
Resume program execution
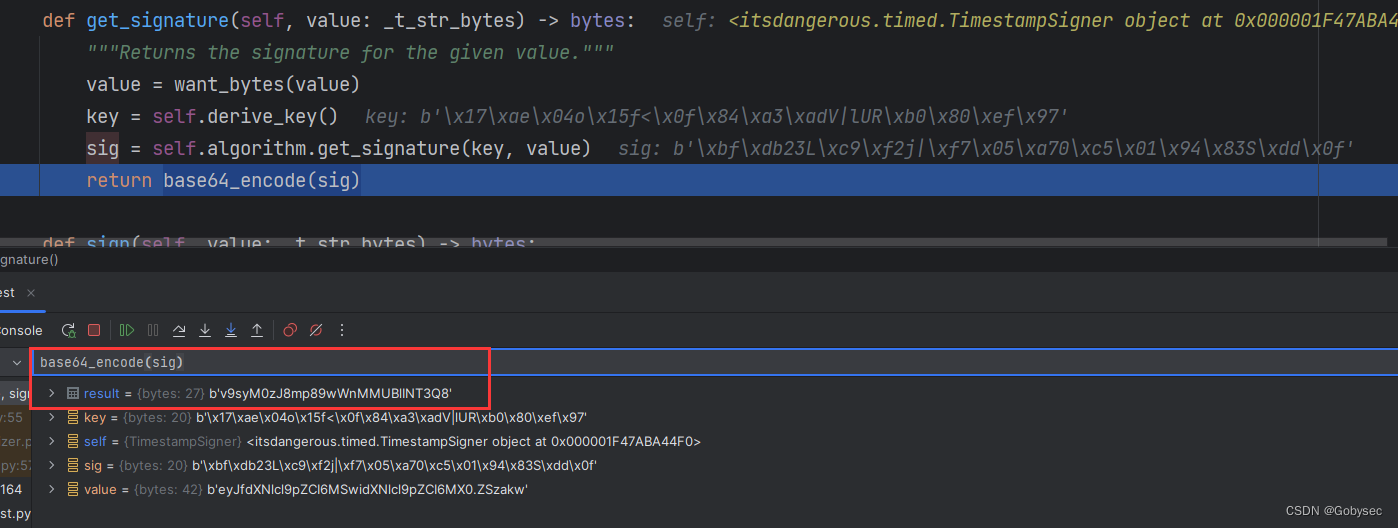127,330
